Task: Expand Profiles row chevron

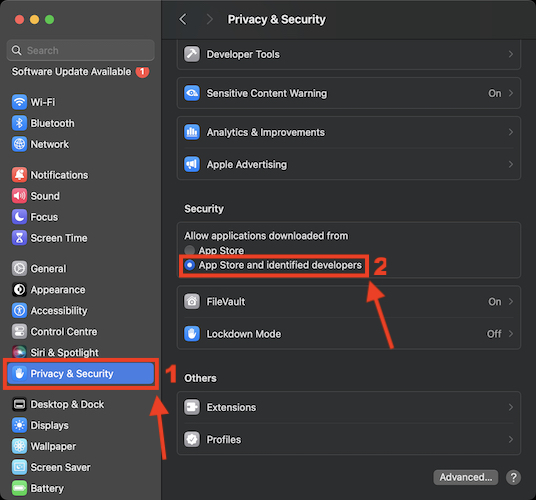Action: pyautogui.click(x=511, y=439)
